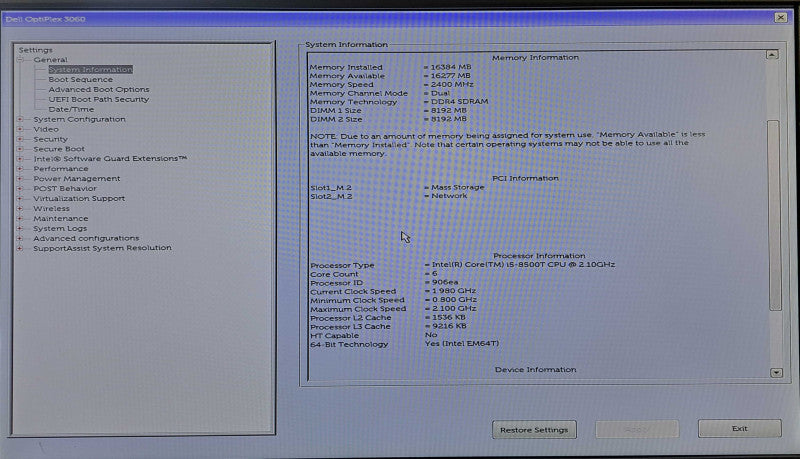Click the Processor L3 Cache 9216 KB value
Screen dimensions: 800x459
coord(446,326)
